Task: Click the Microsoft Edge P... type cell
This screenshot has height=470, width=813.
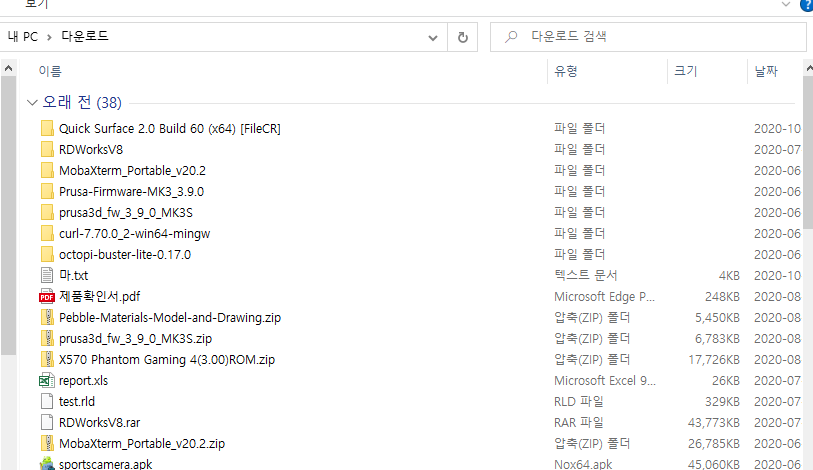Action: click(x=604, y=297)
